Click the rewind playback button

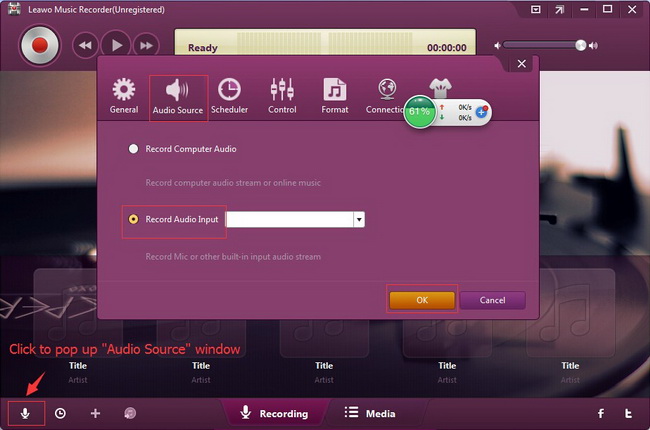pos(85,45)
